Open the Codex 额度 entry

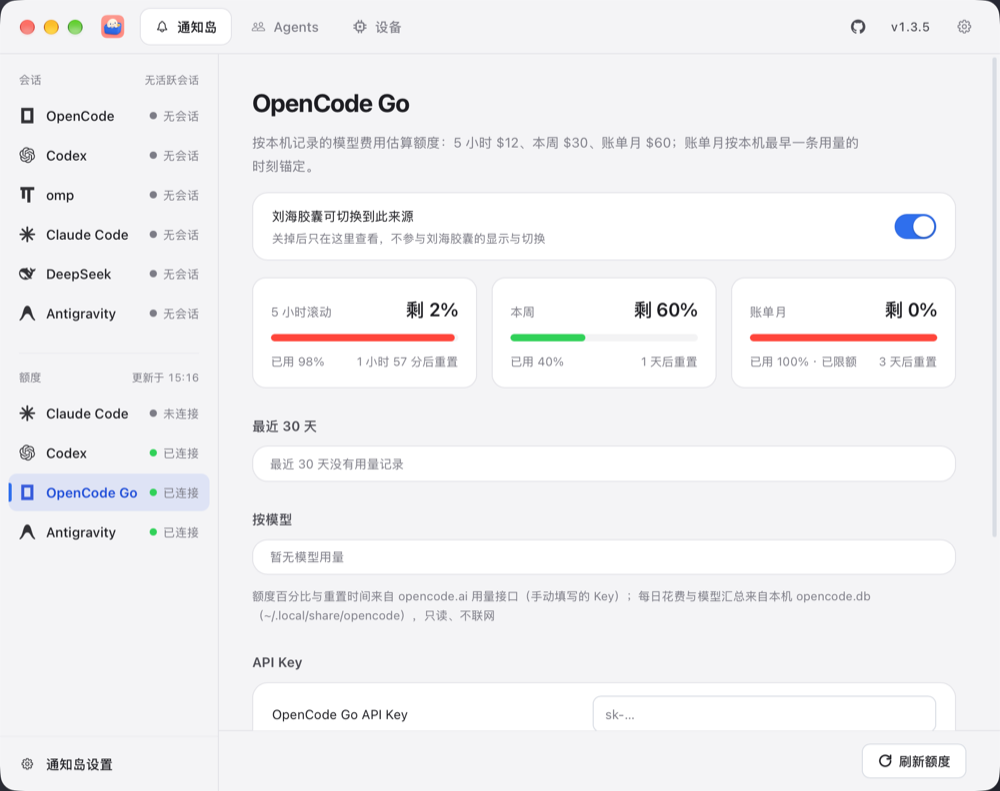point(109,453)
